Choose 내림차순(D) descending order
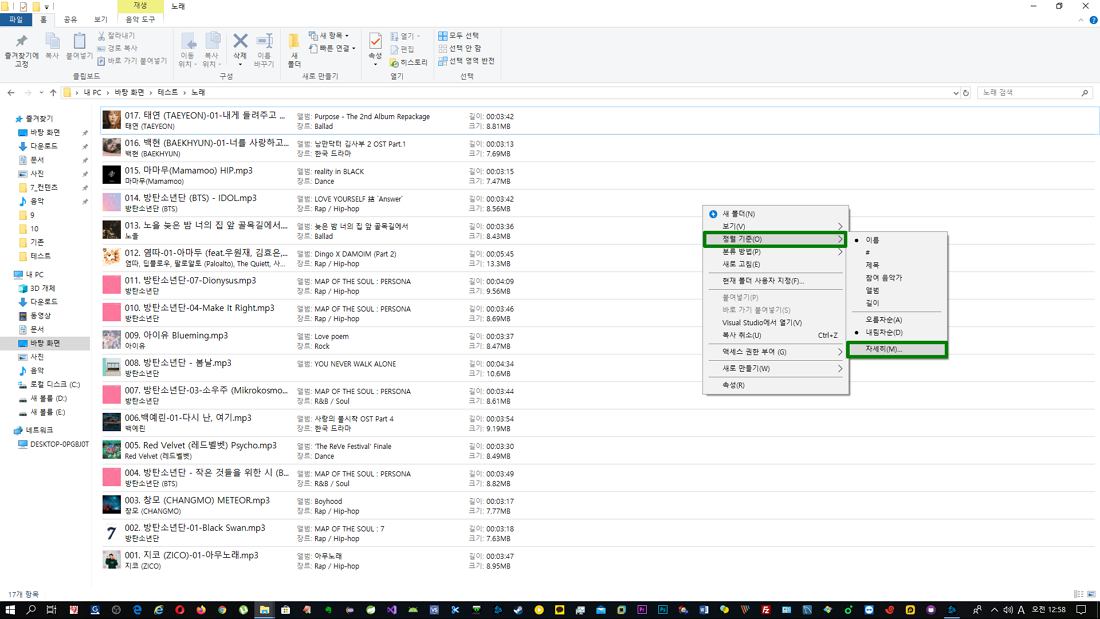Image resolution: width=1100 pixels, height=619 pixels. point(897,333)
